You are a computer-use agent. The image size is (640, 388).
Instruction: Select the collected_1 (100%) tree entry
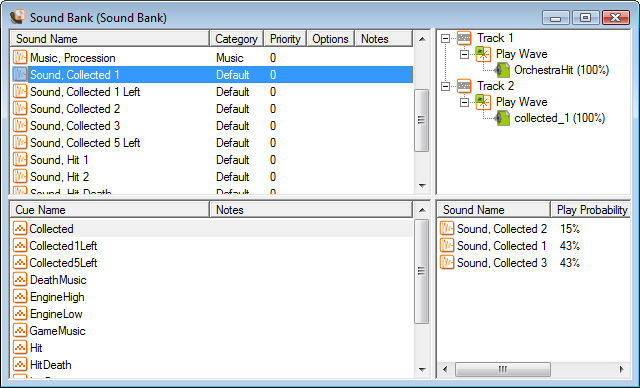pos(560,118)
